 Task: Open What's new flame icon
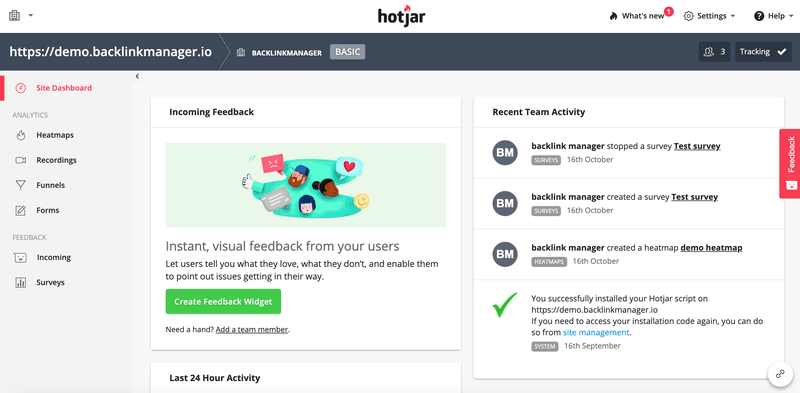coord(613,16)
